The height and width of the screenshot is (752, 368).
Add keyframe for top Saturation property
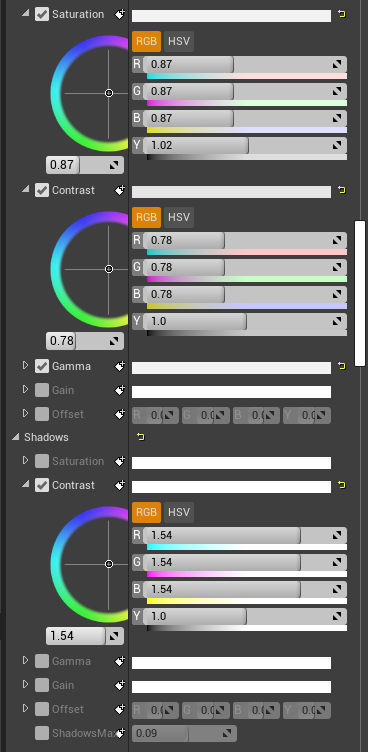pyautogui.click(x=119, y=14)
